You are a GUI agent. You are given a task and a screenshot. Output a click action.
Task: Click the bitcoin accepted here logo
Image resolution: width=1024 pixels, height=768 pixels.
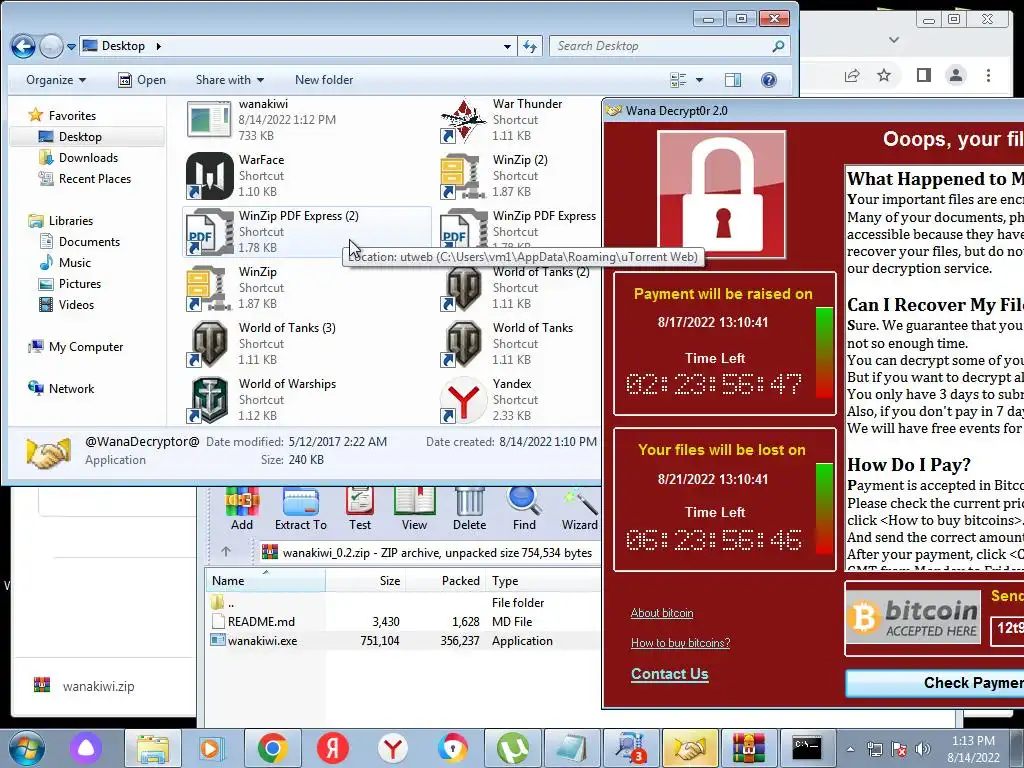914,617
